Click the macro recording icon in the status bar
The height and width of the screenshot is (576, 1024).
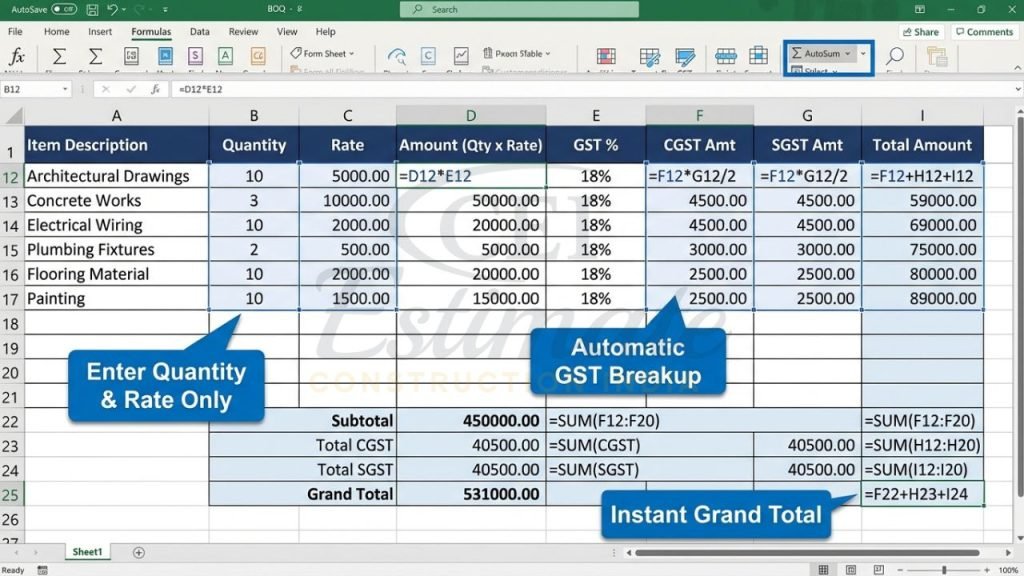tap(42, 570)
